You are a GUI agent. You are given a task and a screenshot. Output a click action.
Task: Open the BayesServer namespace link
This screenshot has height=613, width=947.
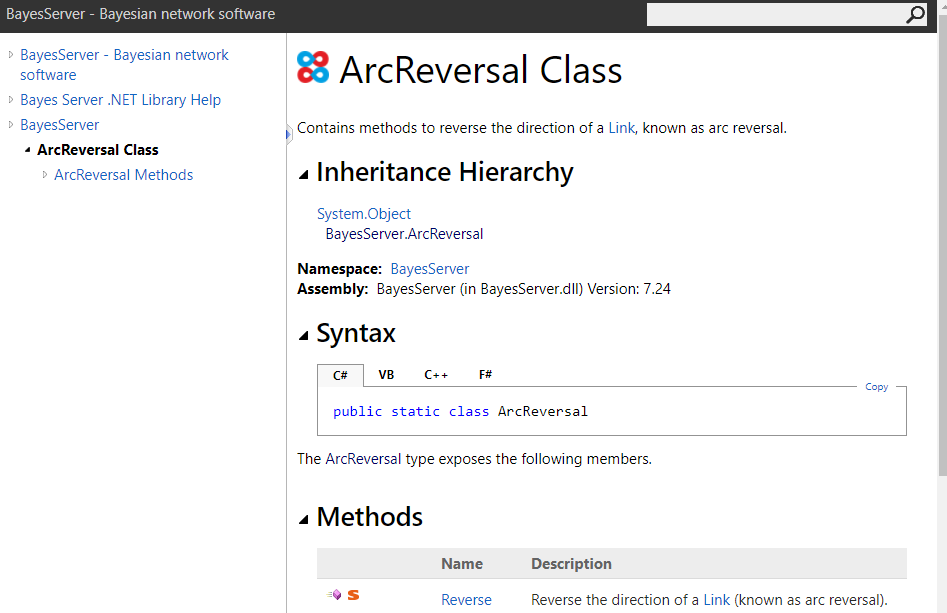(x=429, y=268)
